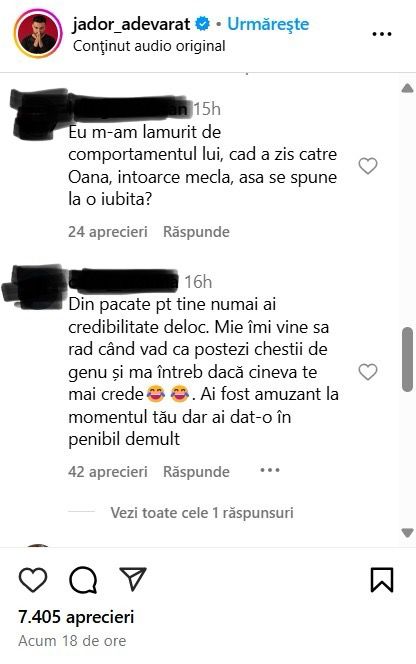Viewport: 416px width, 664px height.
Task: Like the comment about Oana
Action: tap(368, 166)
